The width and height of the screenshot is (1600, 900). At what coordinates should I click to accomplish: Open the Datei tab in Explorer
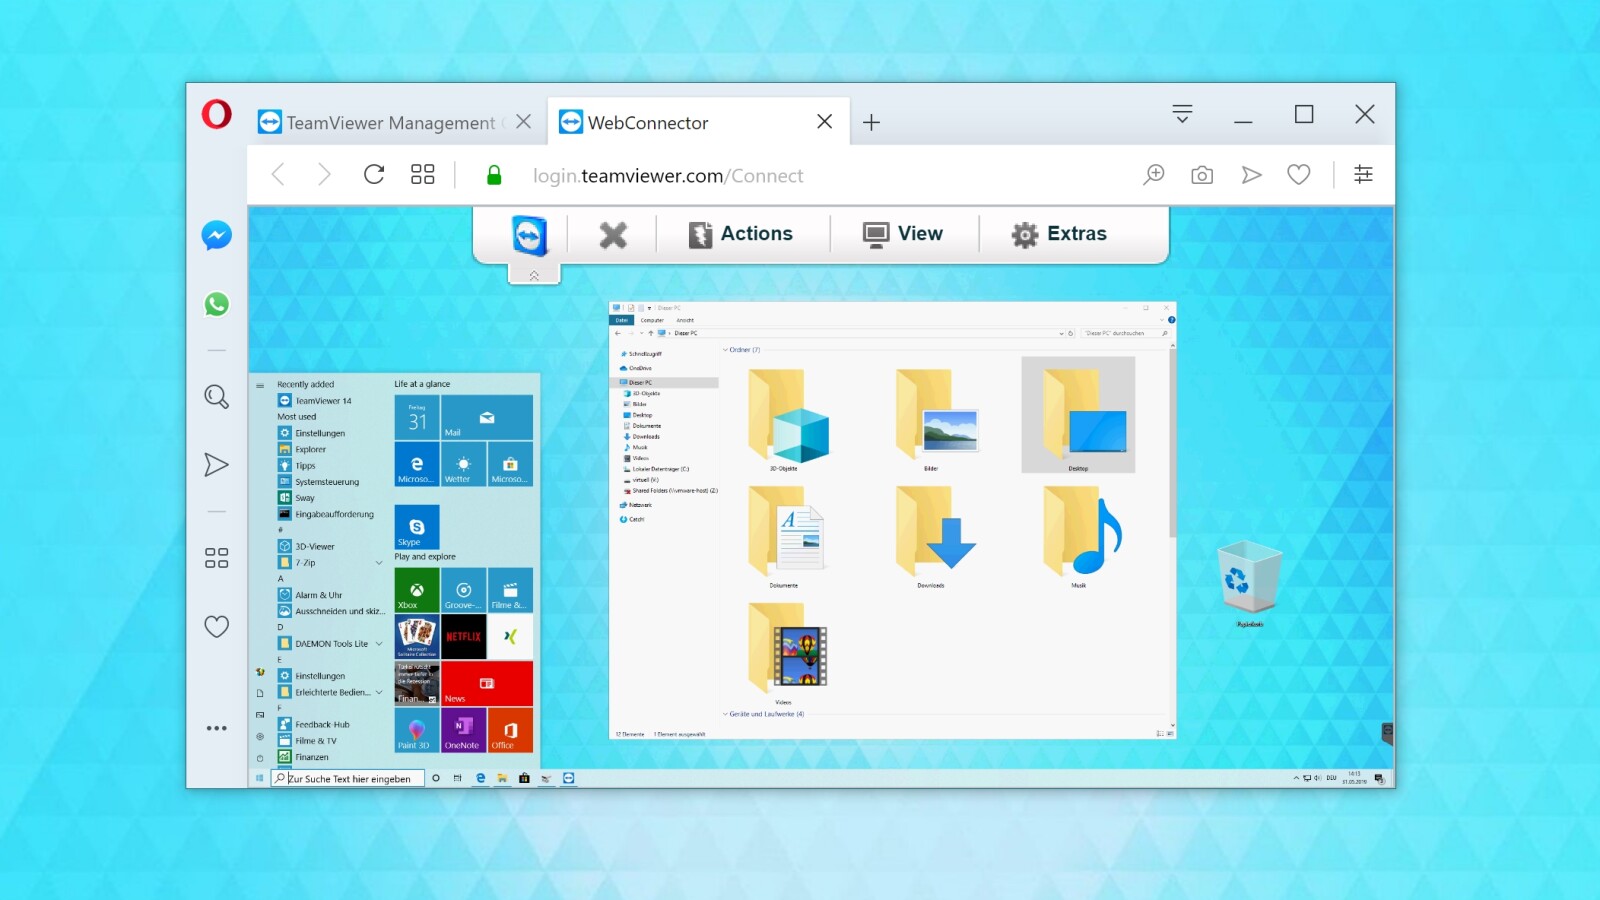point(621,320)
